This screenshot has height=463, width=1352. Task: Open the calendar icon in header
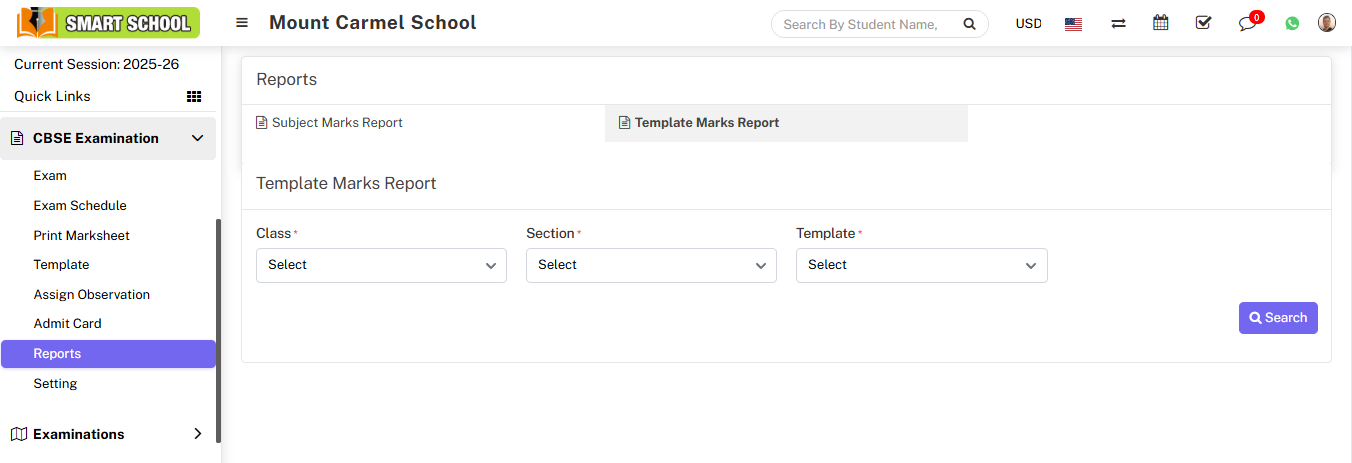pyautogui.click(x=1160, y=23)
